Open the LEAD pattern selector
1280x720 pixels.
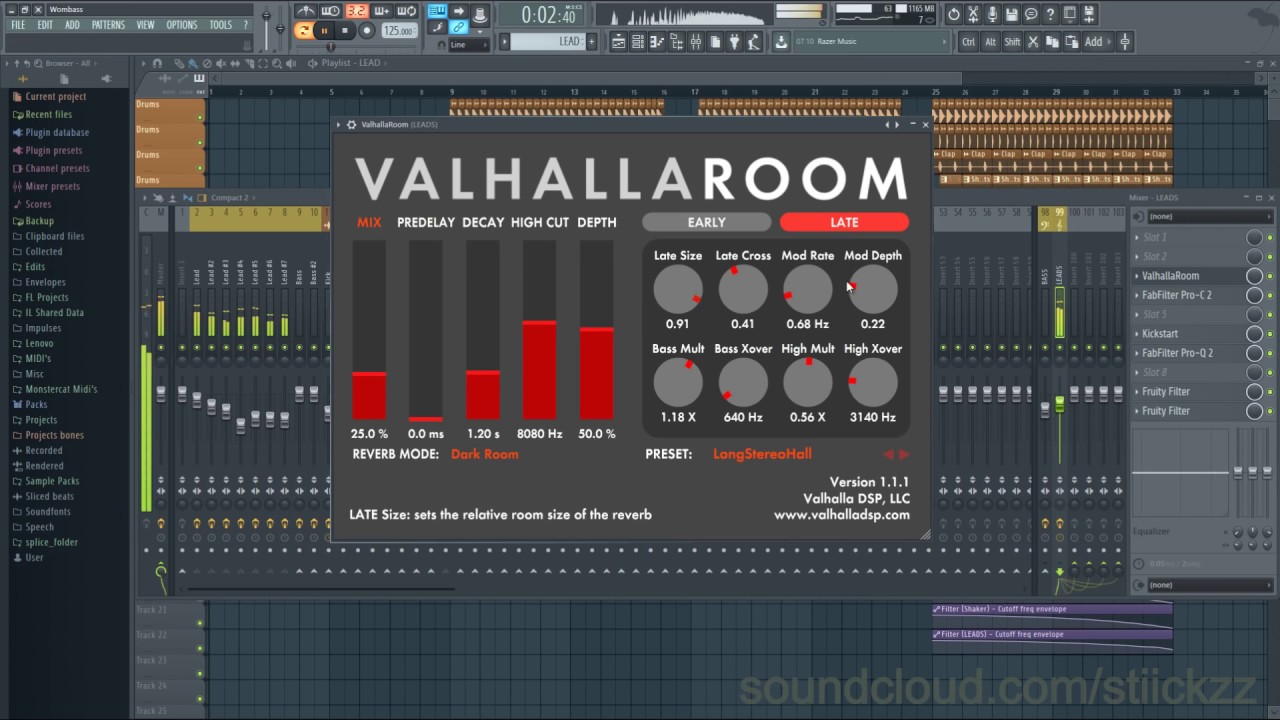click(x=548, y=41)
